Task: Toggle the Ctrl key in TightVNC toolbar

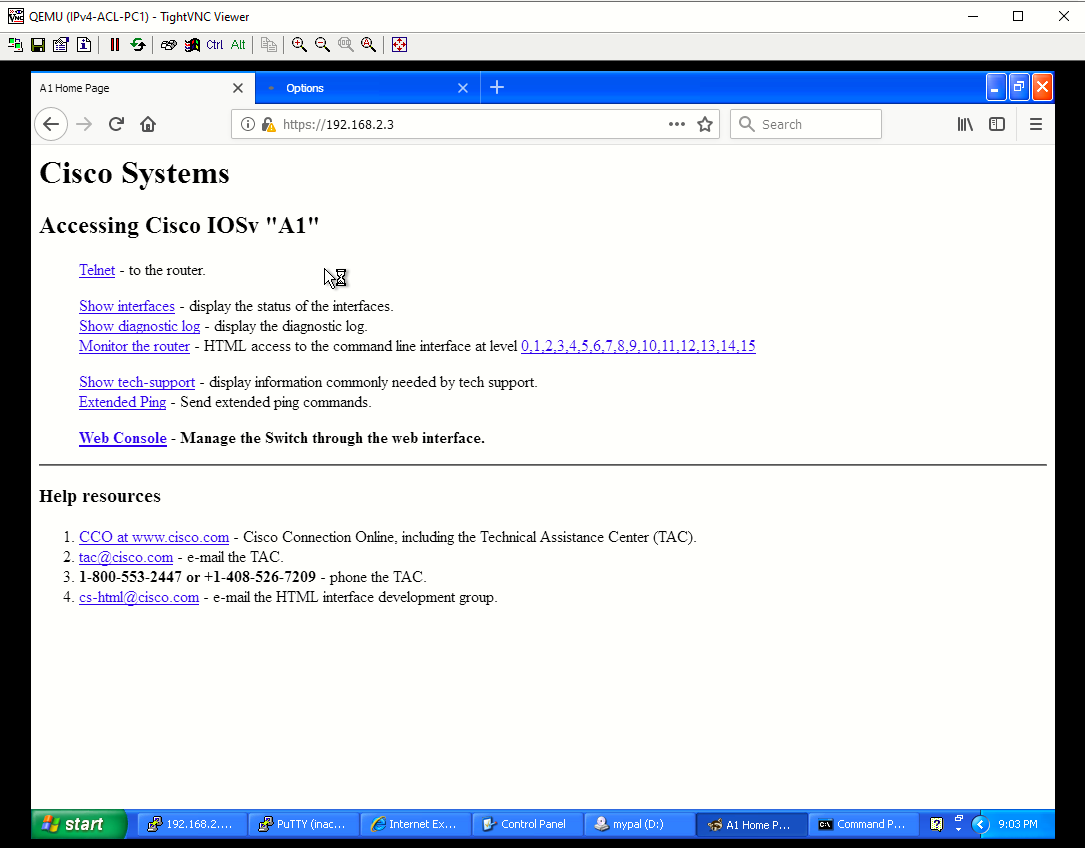Action: pos(215,45)
